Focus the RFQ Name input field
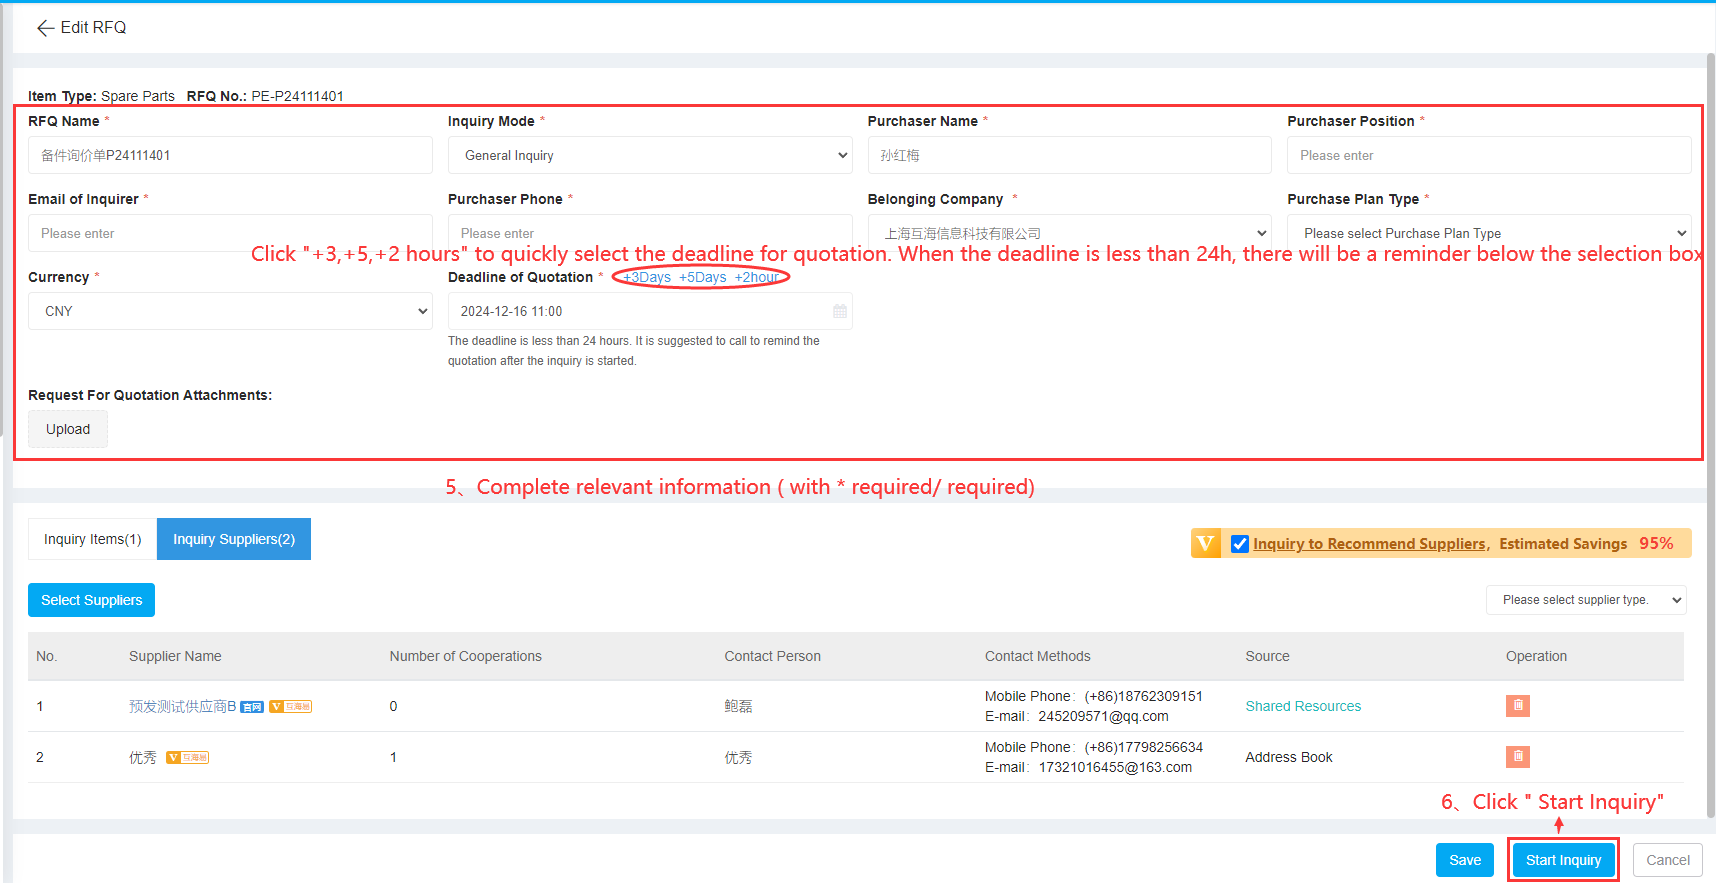 (230, 155)
